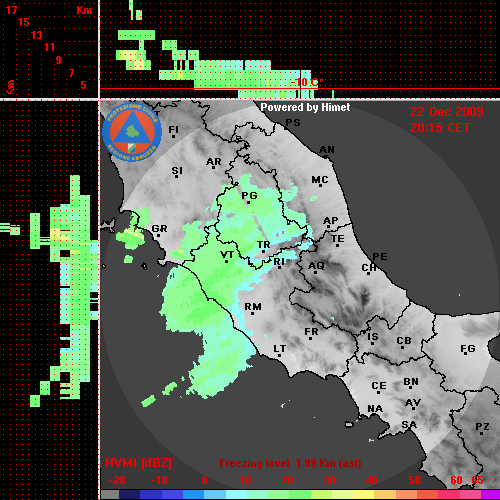Select the gray segment of the color bar
The image size is (500, 500).
(x=110, y=495)
